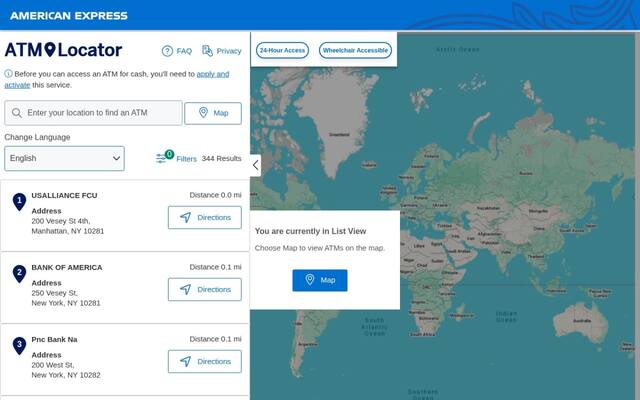
Task: Open the English language dropdown
Action: coord(64,158)
